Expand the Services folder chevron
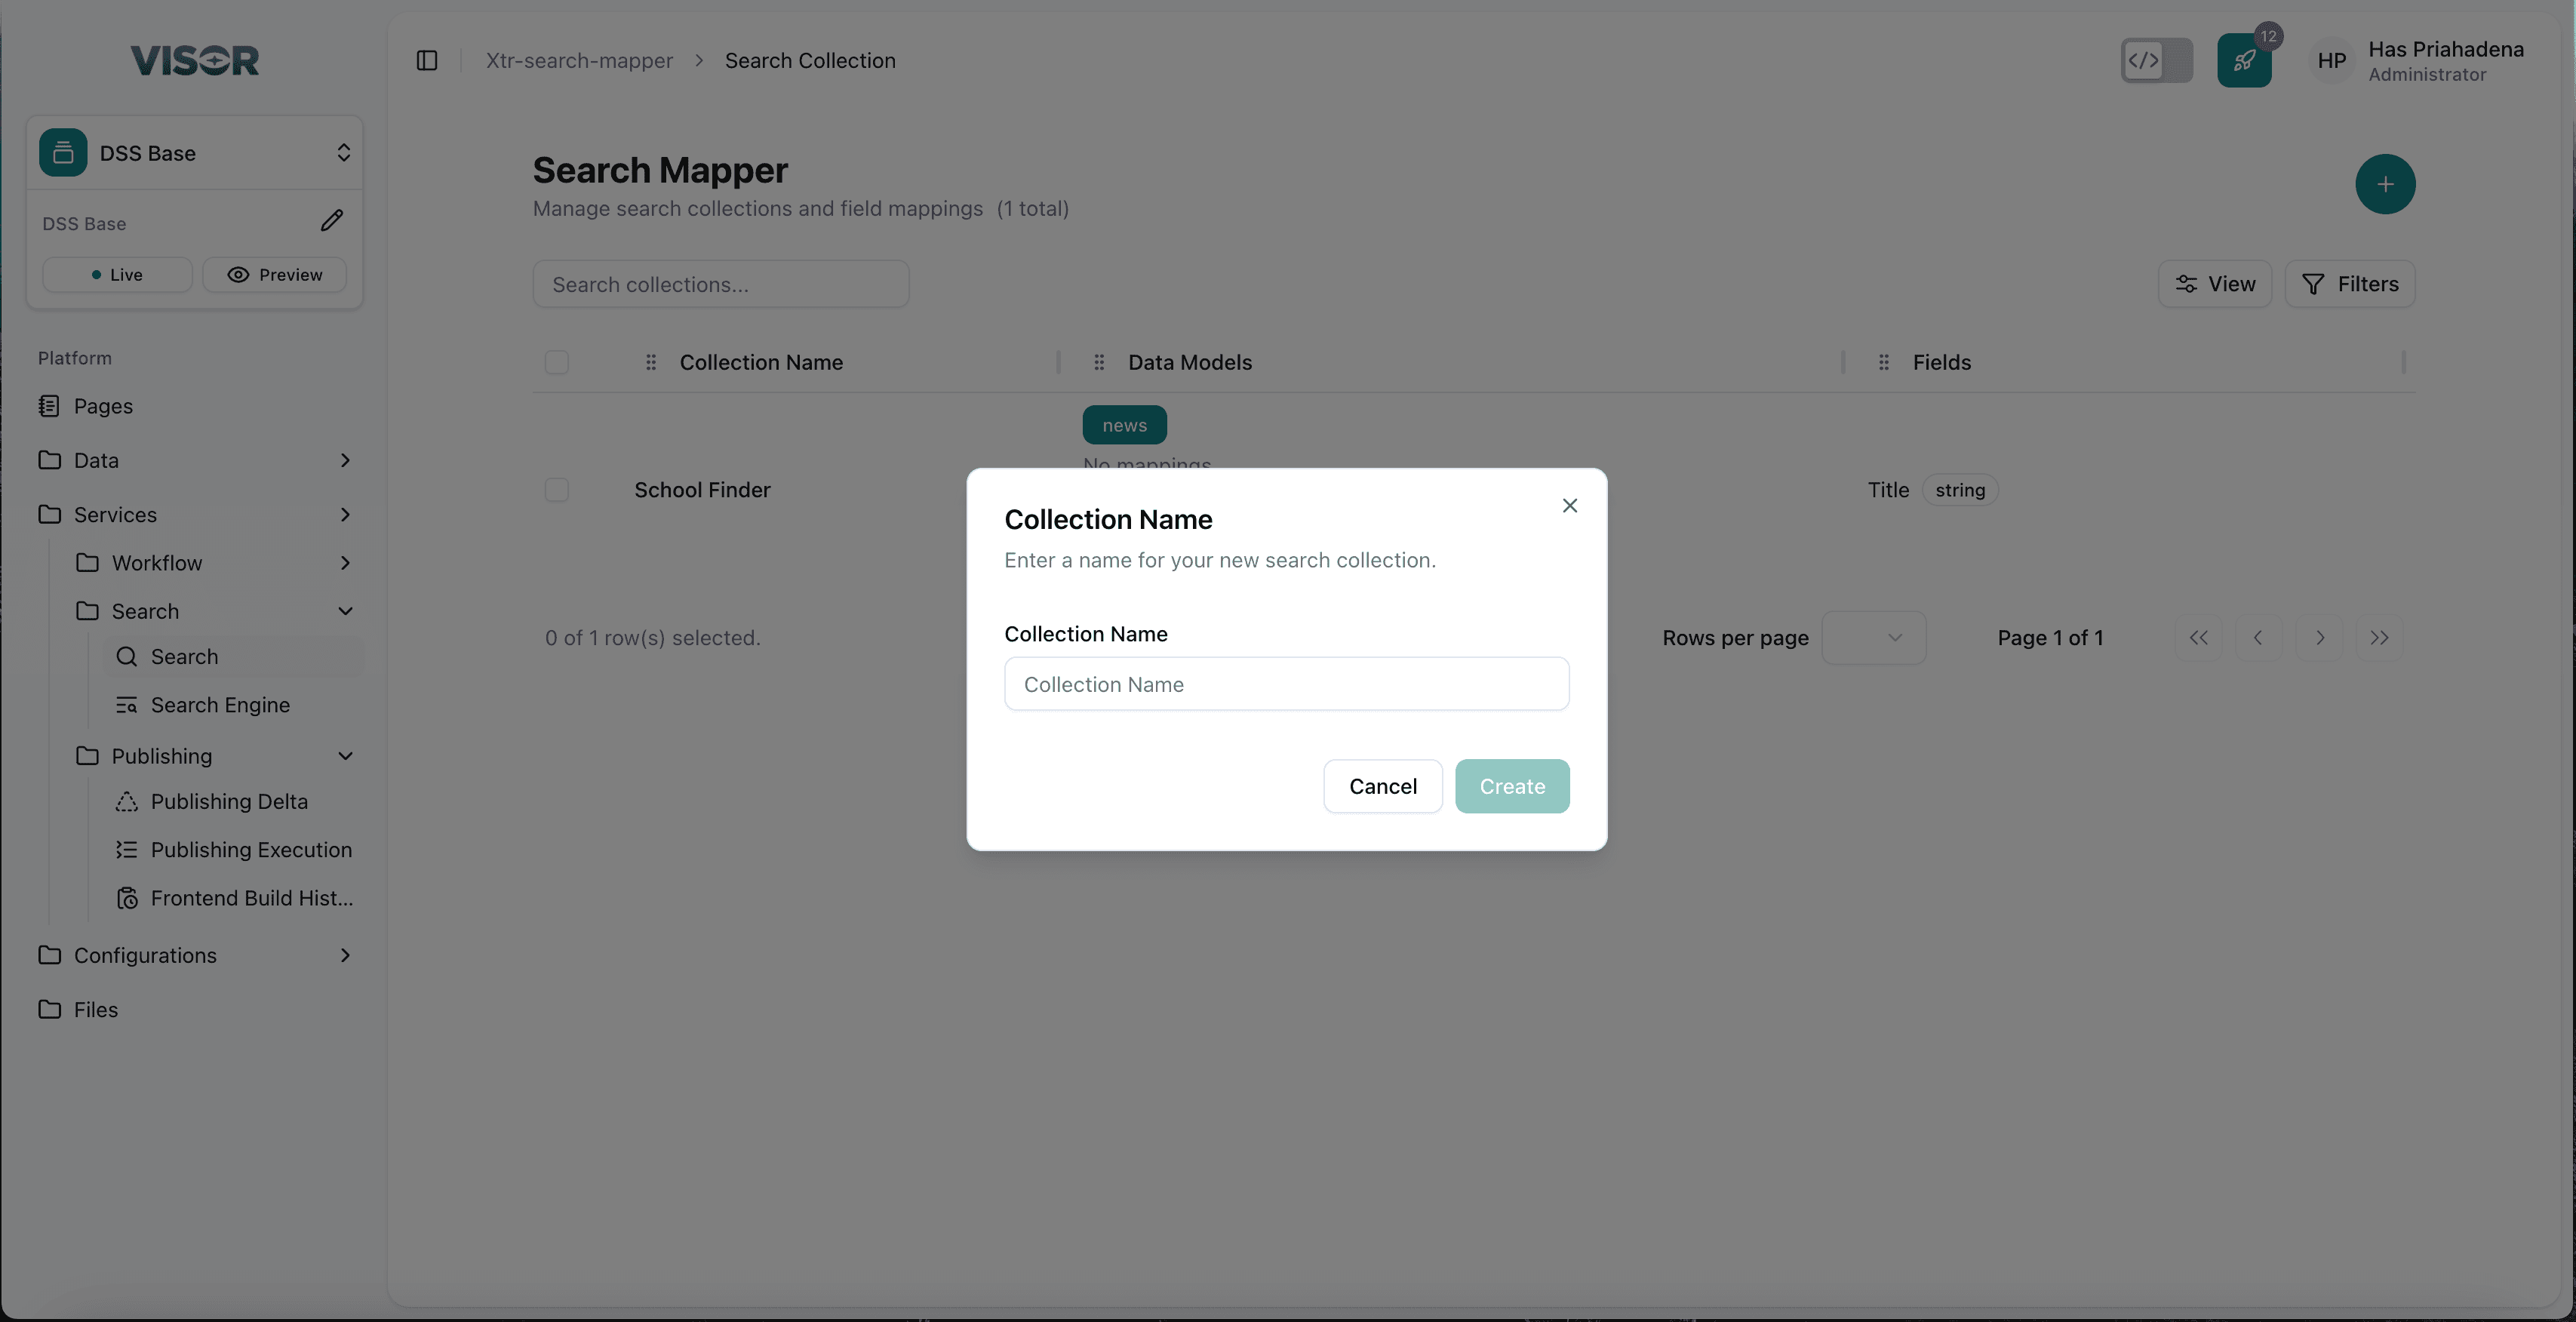 click(x=345, y=515)
